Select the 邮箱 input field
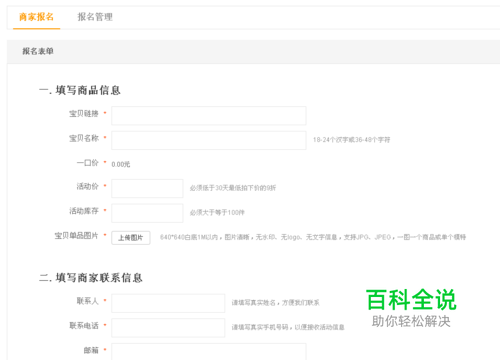This screenshot has width=500, height=360. [209, 352]
